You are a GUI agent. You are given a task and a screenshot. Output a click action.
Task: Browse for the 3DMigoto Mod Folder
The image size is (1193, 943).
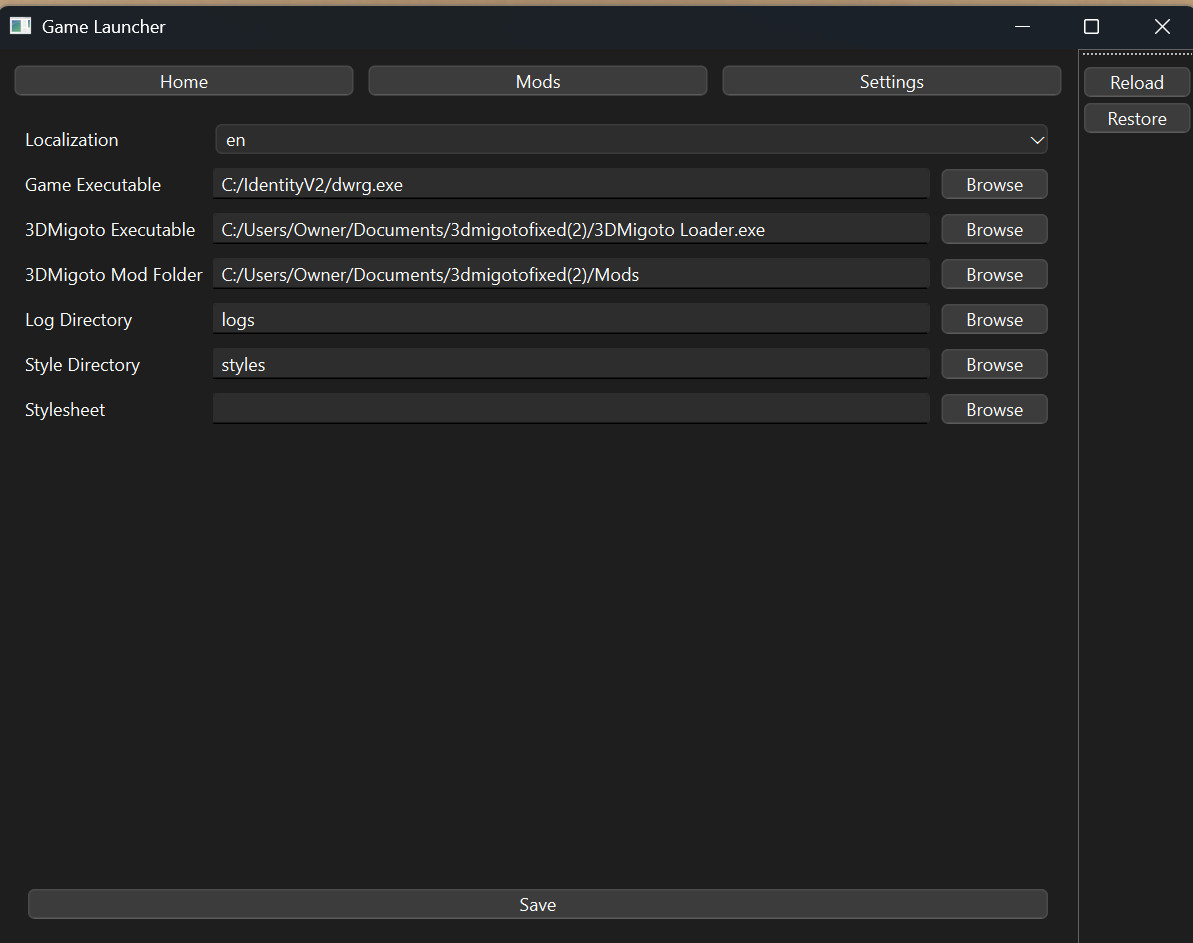993,274
